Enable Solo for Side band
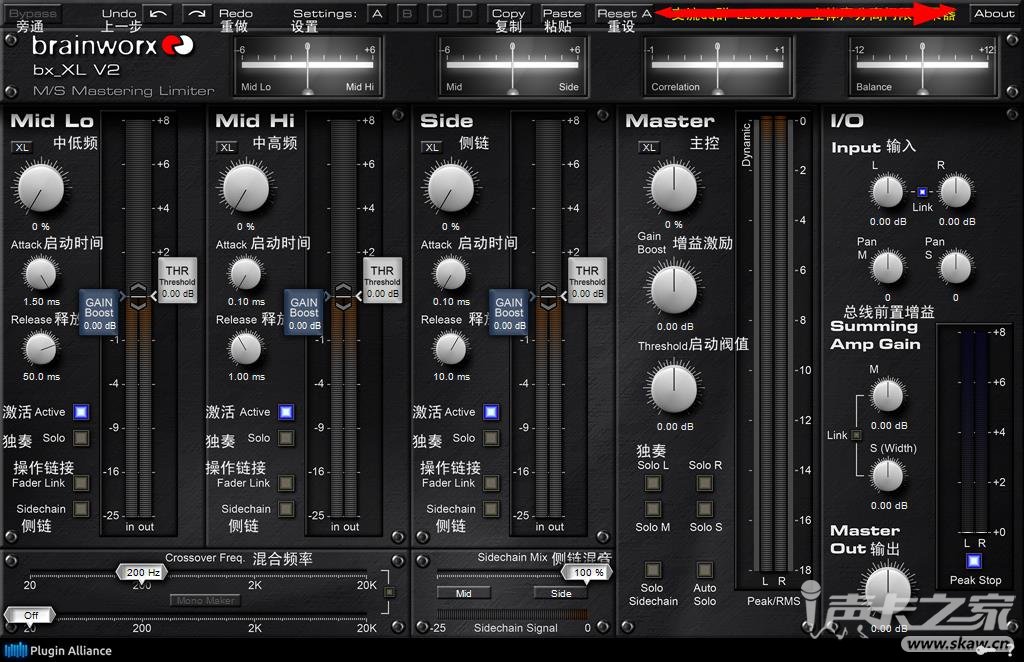 491,438
